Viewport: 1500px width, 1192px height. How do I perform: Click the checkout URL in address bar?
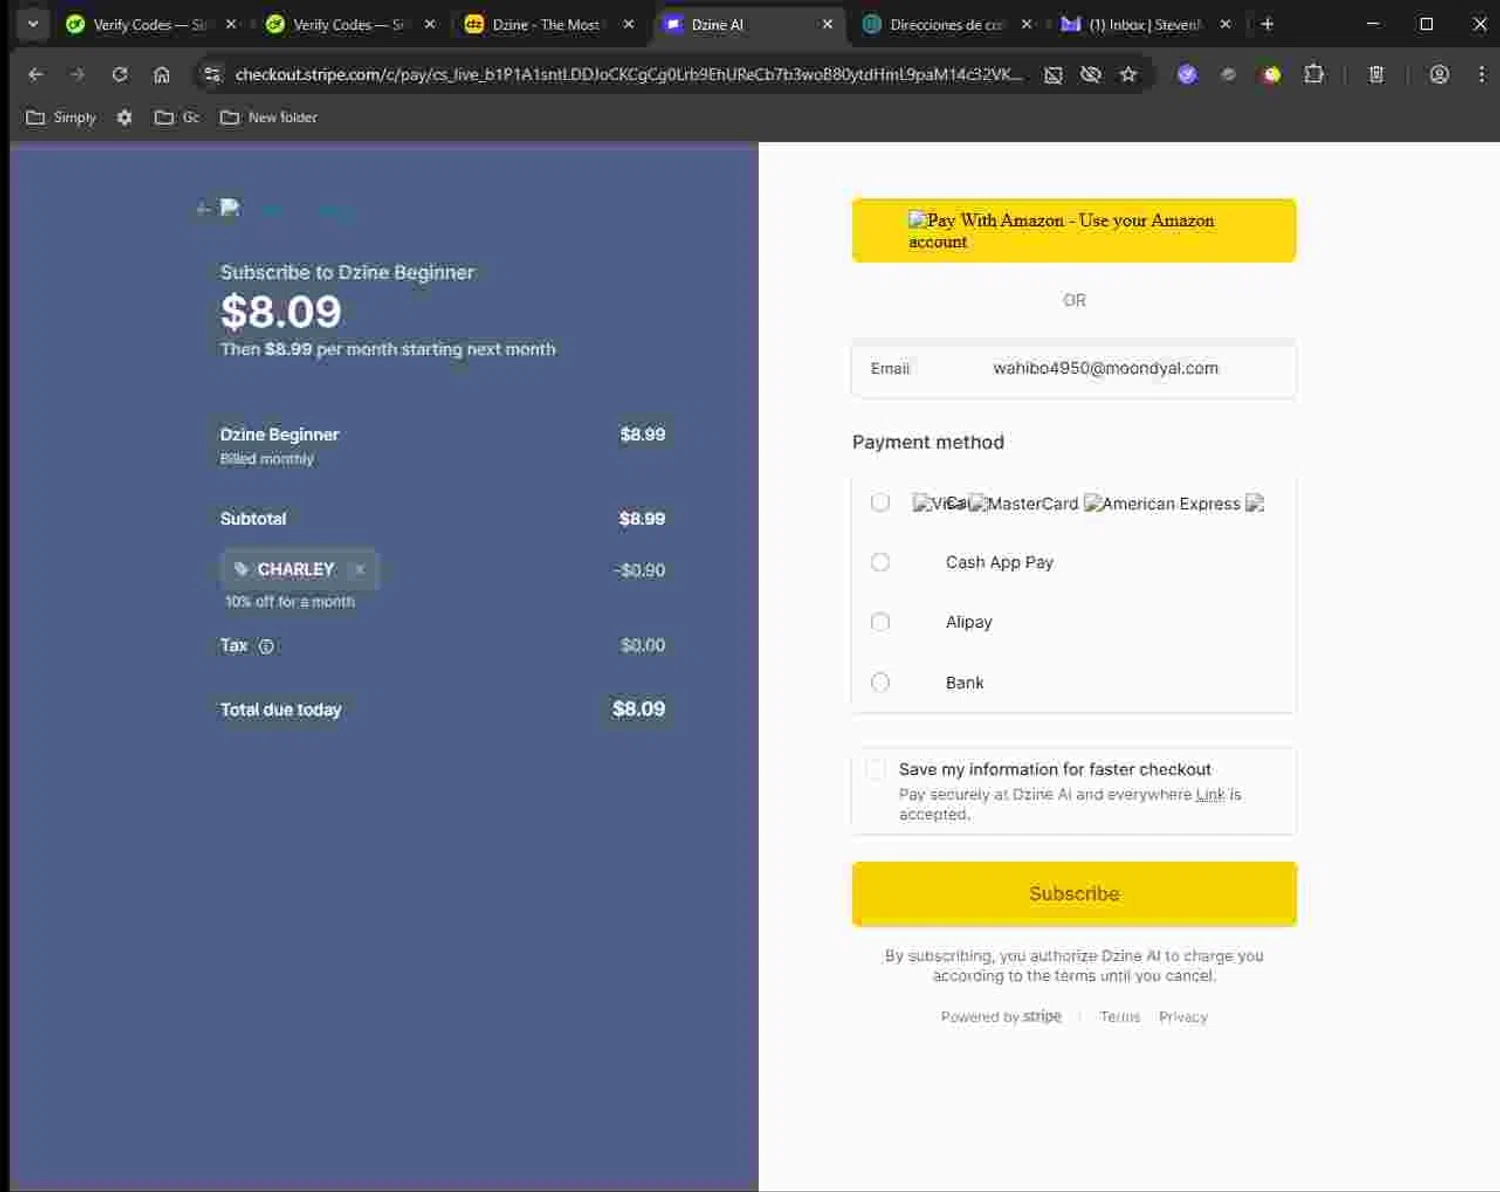(x=629, y=74)
